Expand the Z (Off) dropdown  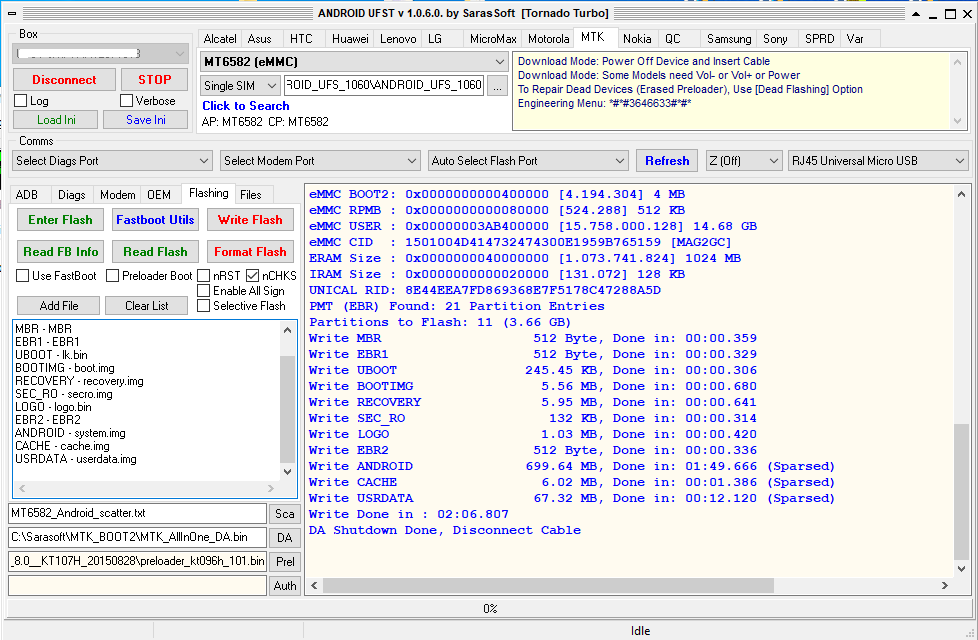[x=743, y=161]
